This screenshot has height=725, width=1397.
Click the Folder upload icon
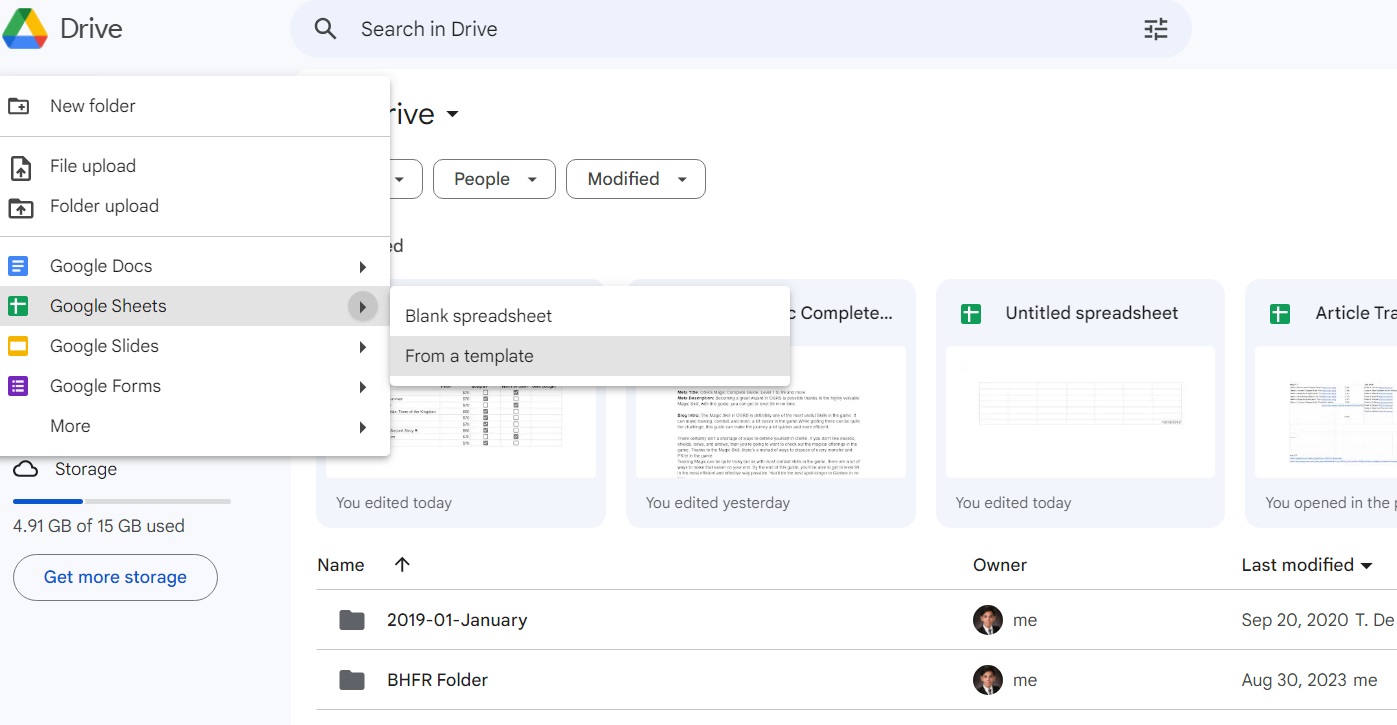coord(19,207)
